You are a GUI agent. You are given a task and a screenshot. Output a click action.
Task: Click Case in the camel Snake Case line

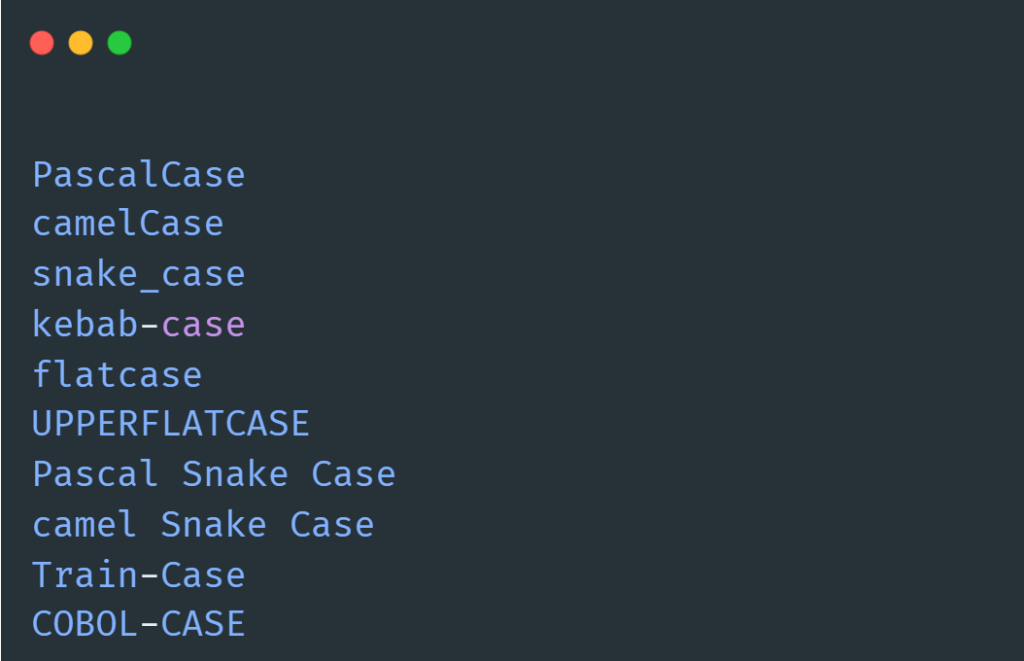click(x=332, y=525)
